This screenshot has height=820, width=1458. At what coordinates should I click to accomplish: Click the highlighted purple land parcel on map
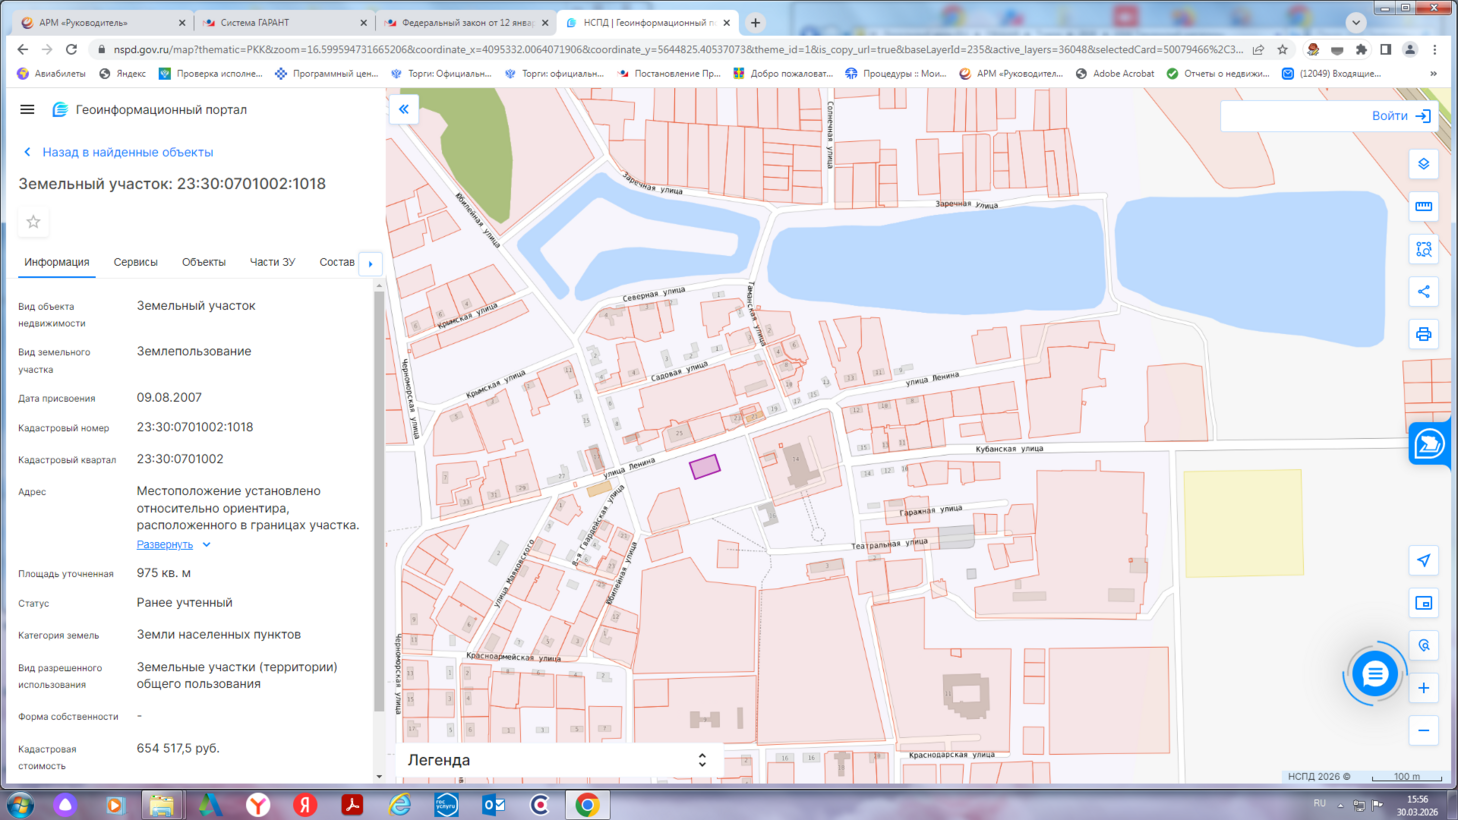pyautogui.click(x=704, y=467)
